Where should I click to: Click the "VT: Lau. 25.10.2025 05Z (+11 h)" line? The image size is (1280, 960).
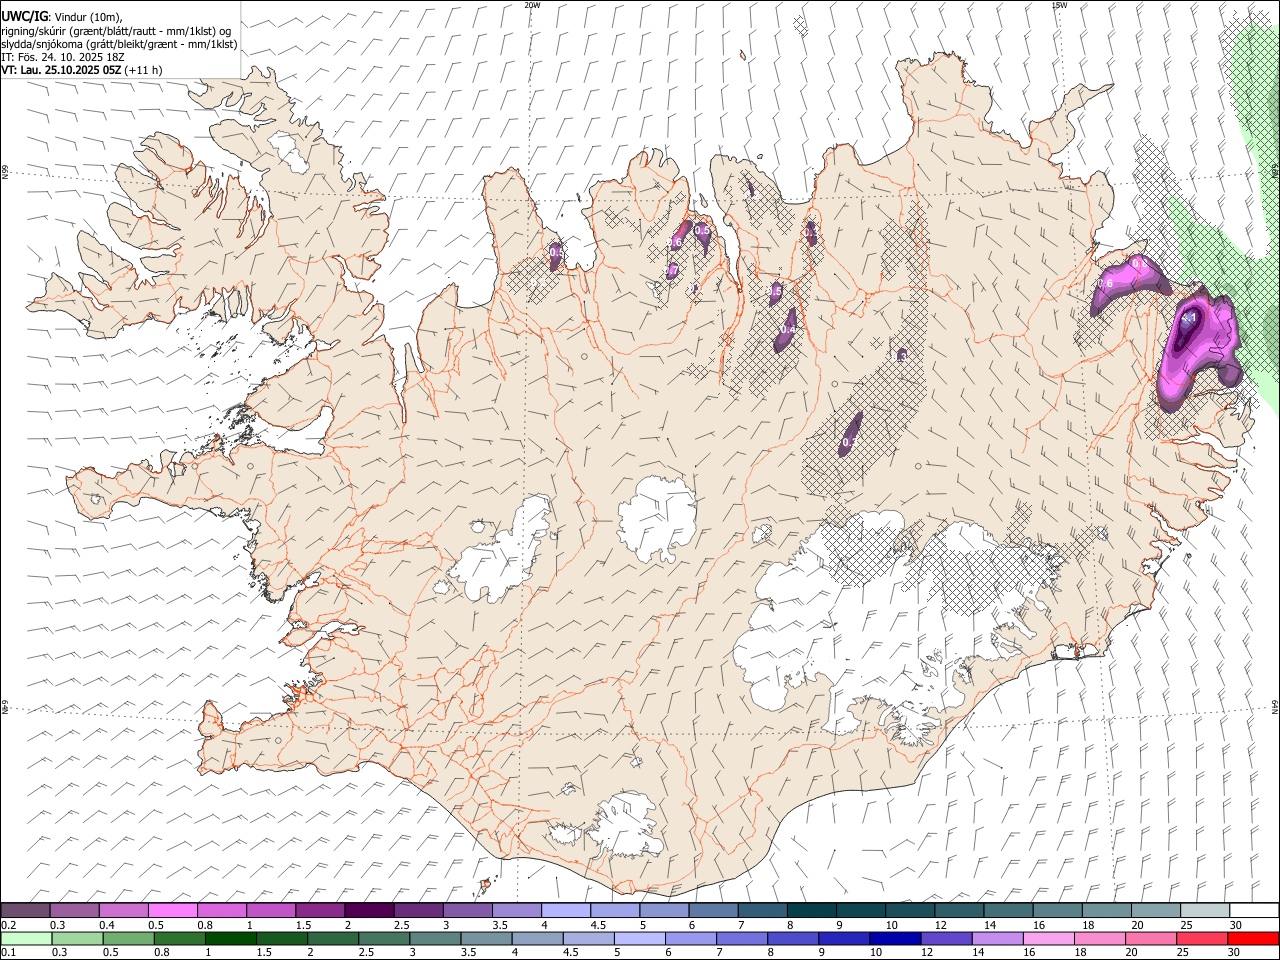(82, 70)
